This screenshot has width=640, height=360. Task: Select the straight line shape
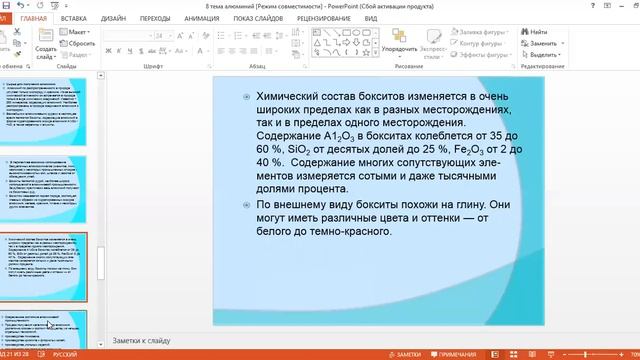(327, 32)
